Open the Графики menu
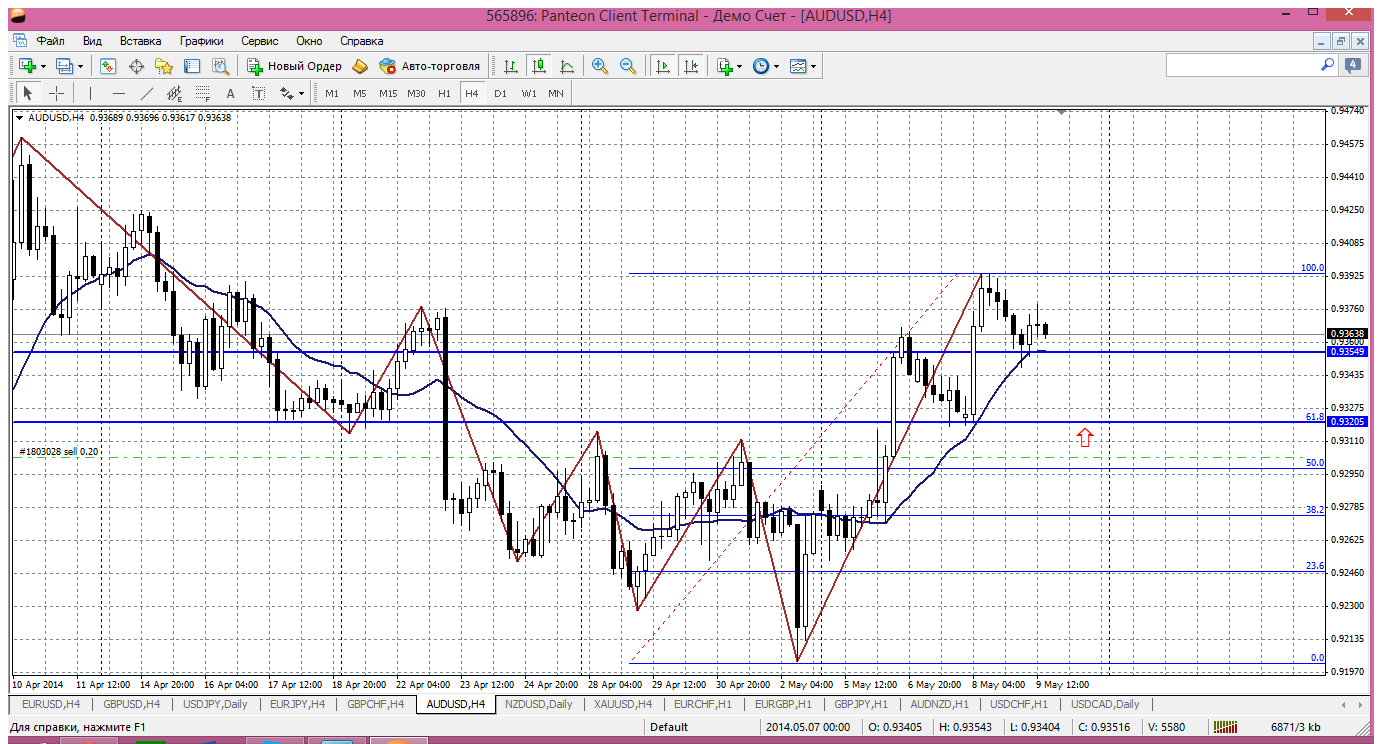The height and width of the screenshot is (744, 1378). click(x=201, y=41)
